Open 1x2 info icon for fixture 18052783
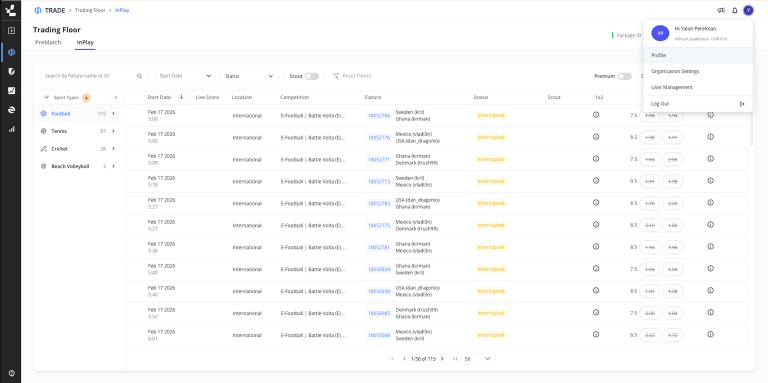The image size is (768, 383). click(x=596, y=203)
